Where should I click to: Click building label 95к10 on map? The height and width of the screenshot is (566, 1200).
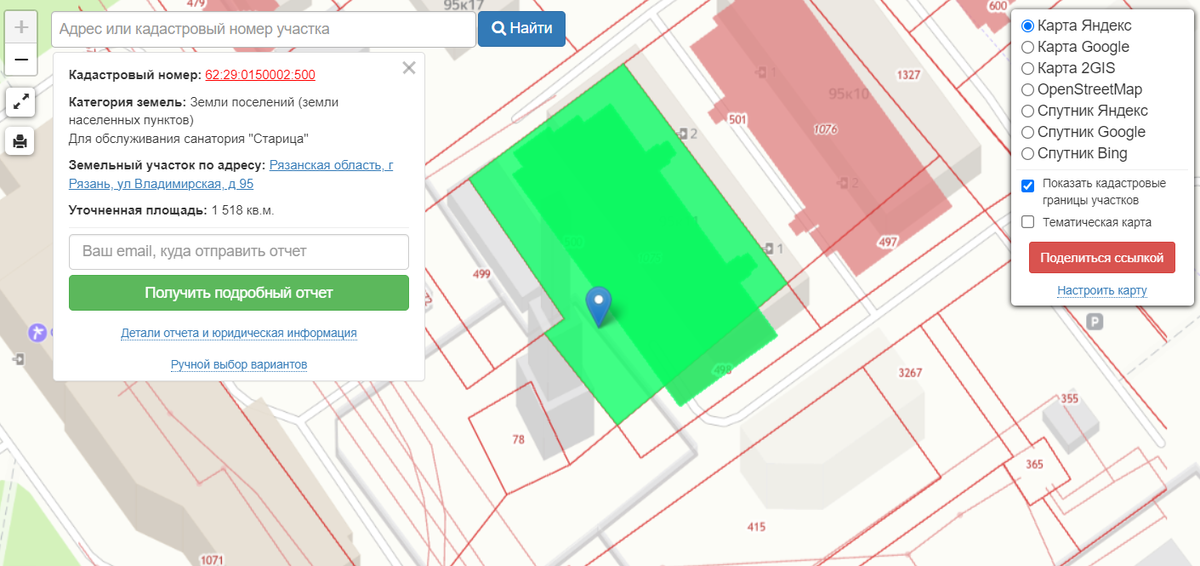tap(848, 94)
